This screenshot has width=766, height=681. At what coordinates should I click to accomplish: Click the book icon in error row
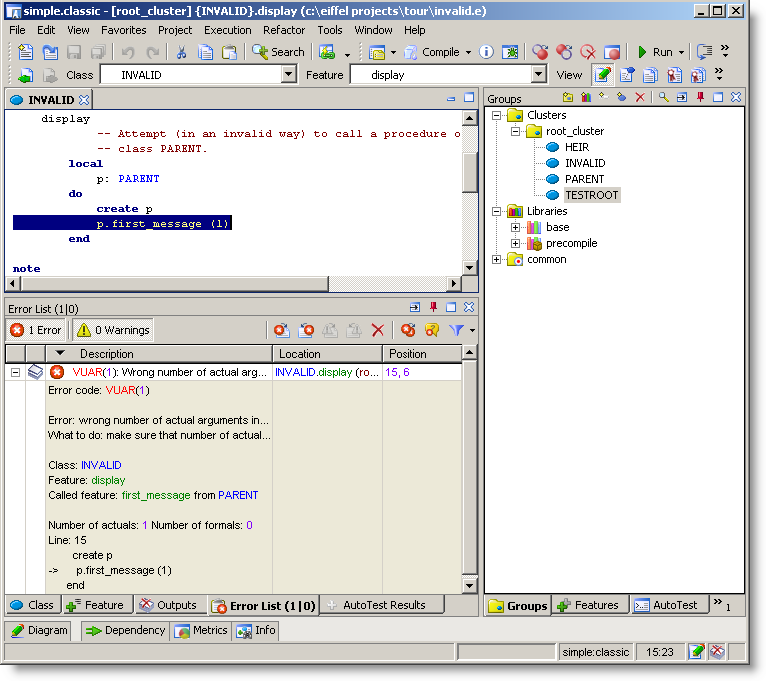[x=35, y=372]
